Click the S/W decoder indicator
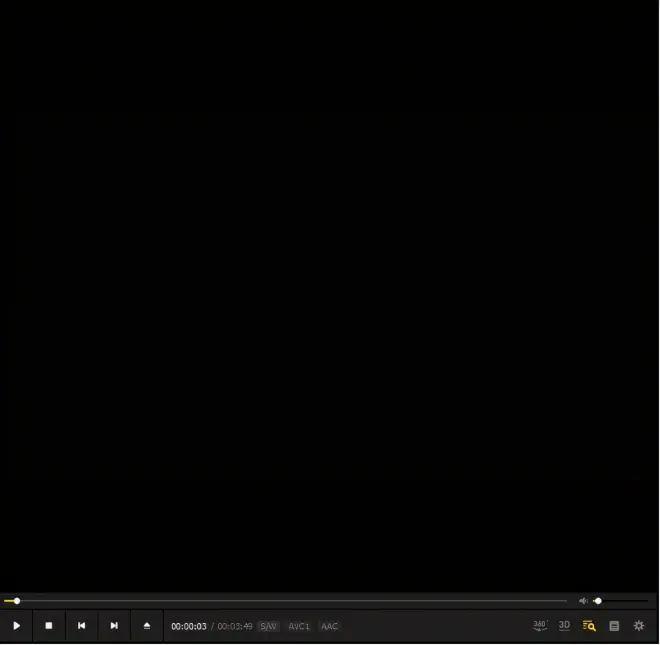Image resolution: width=660 pixels, height=645 pixels. (268, 626)
